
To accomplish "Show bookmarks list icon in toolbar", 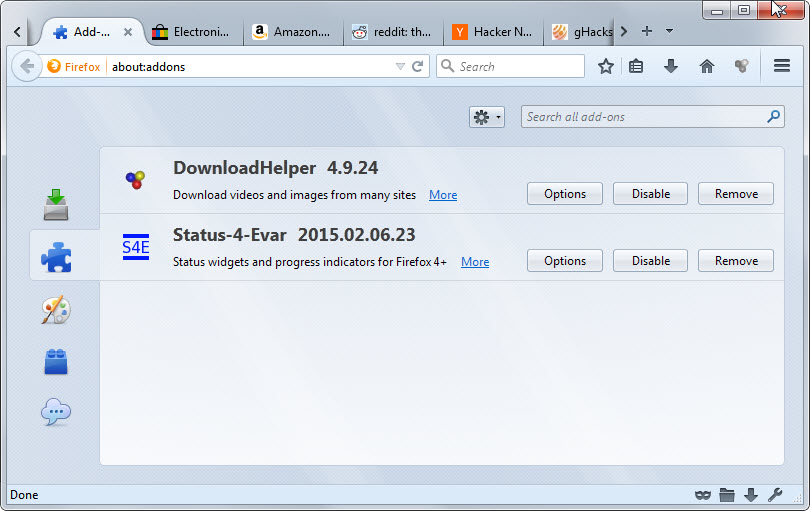I will click(636, 66).
